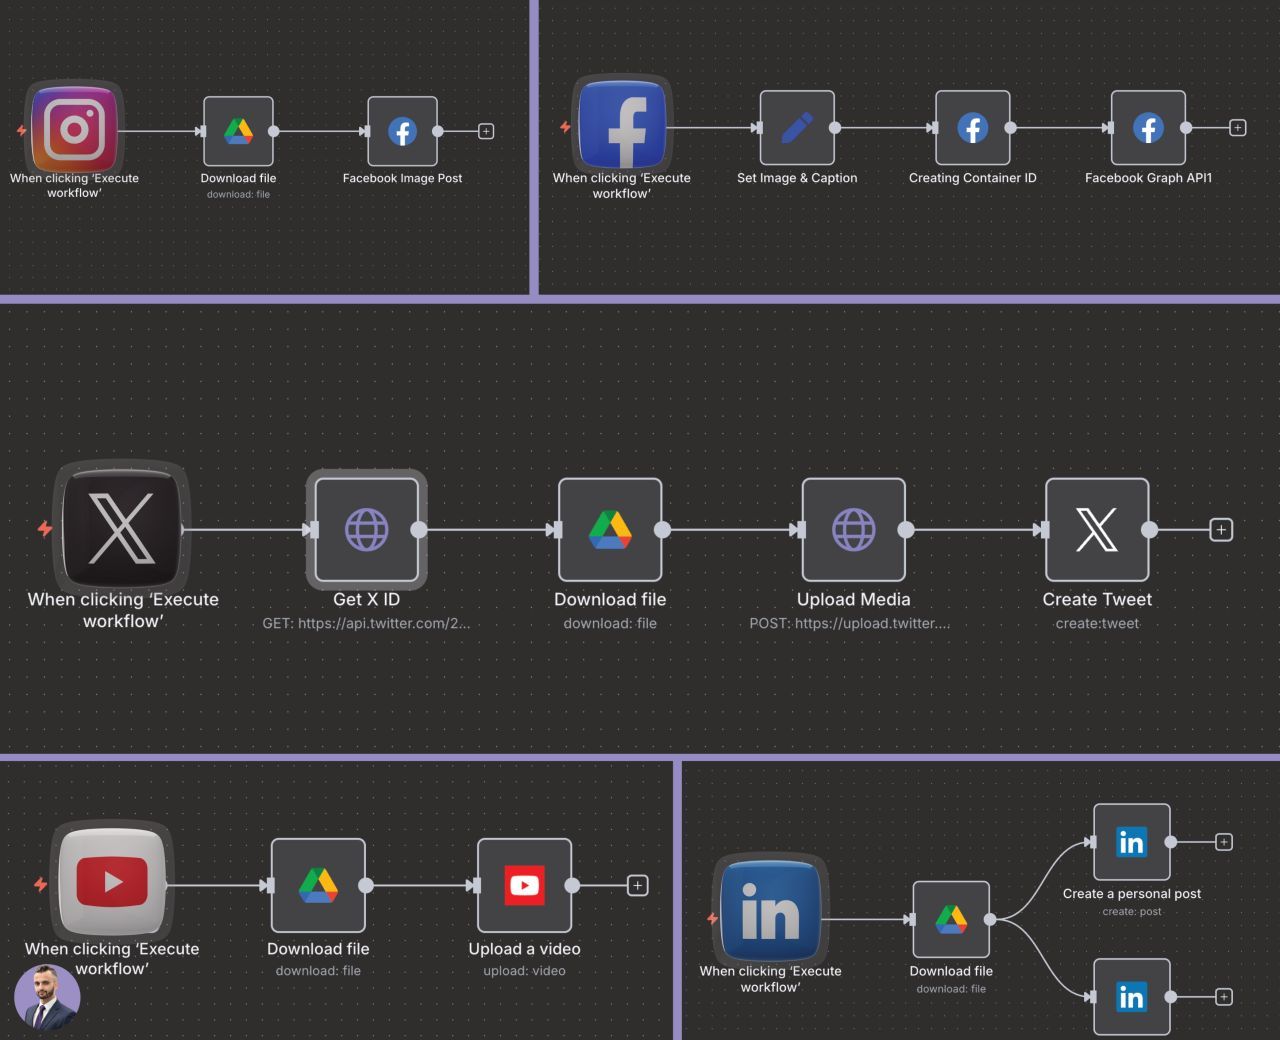Open the Get X ID globe node
The height and width of the screenshot is (1040, 1280).
[x=367, y=529]
